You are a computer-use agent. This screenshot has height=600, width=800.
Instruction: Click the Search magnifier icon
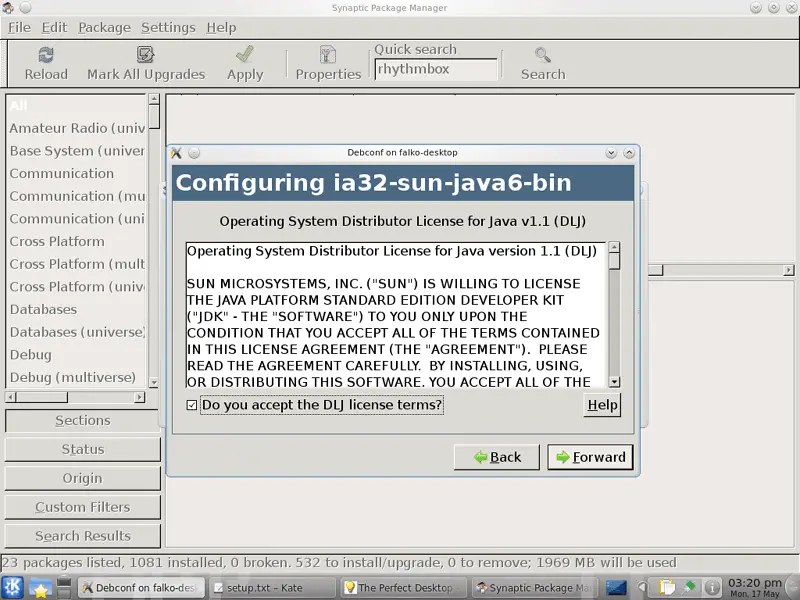click(543, 55)
